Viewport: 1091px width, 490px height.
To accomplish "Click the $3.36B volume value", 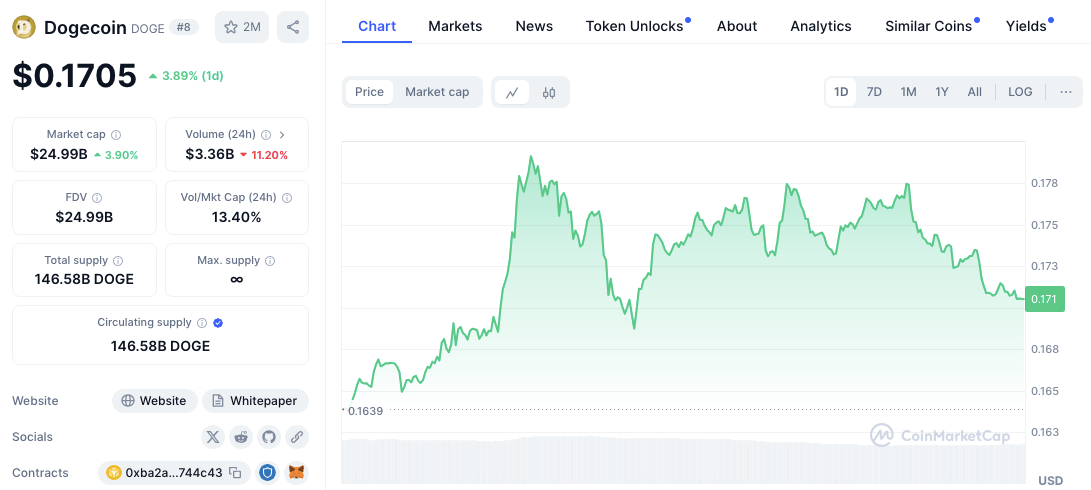I will [x=209, y=155].
